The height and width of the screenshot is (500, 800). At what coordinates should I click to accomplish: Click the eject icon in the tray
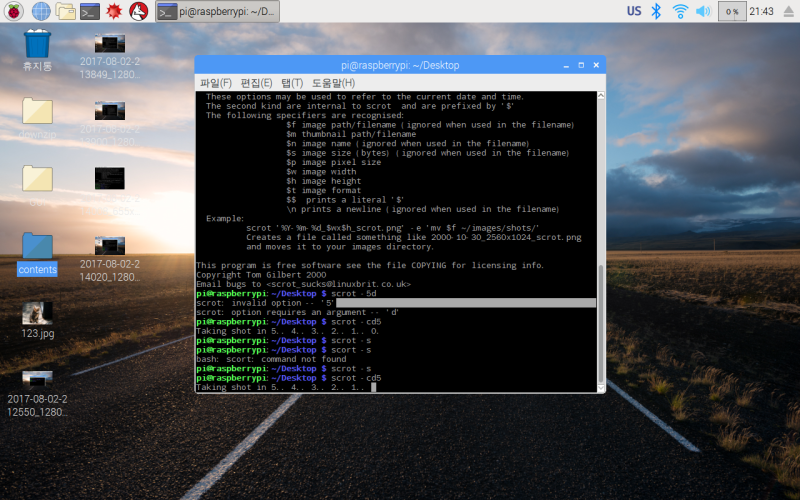tap(789, 11)
